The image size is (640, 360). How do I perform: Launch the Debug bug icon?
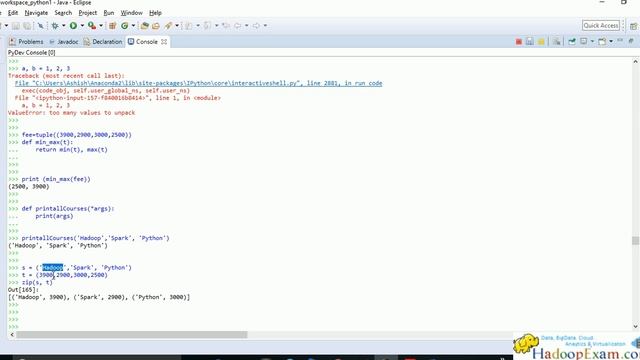[55, 26]
